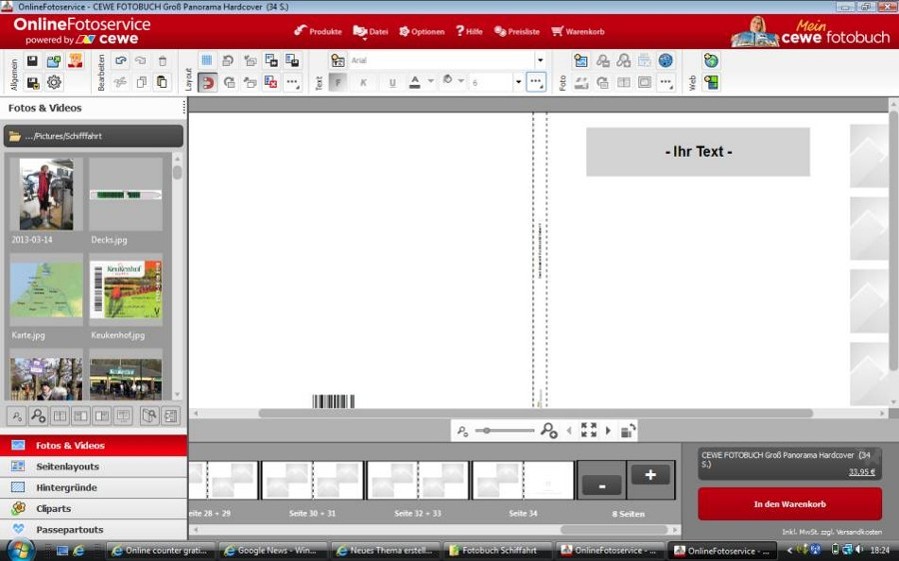Click the Save As floppy icon
The width and height of the screenshot is (899, 561).
click(32, 83)
